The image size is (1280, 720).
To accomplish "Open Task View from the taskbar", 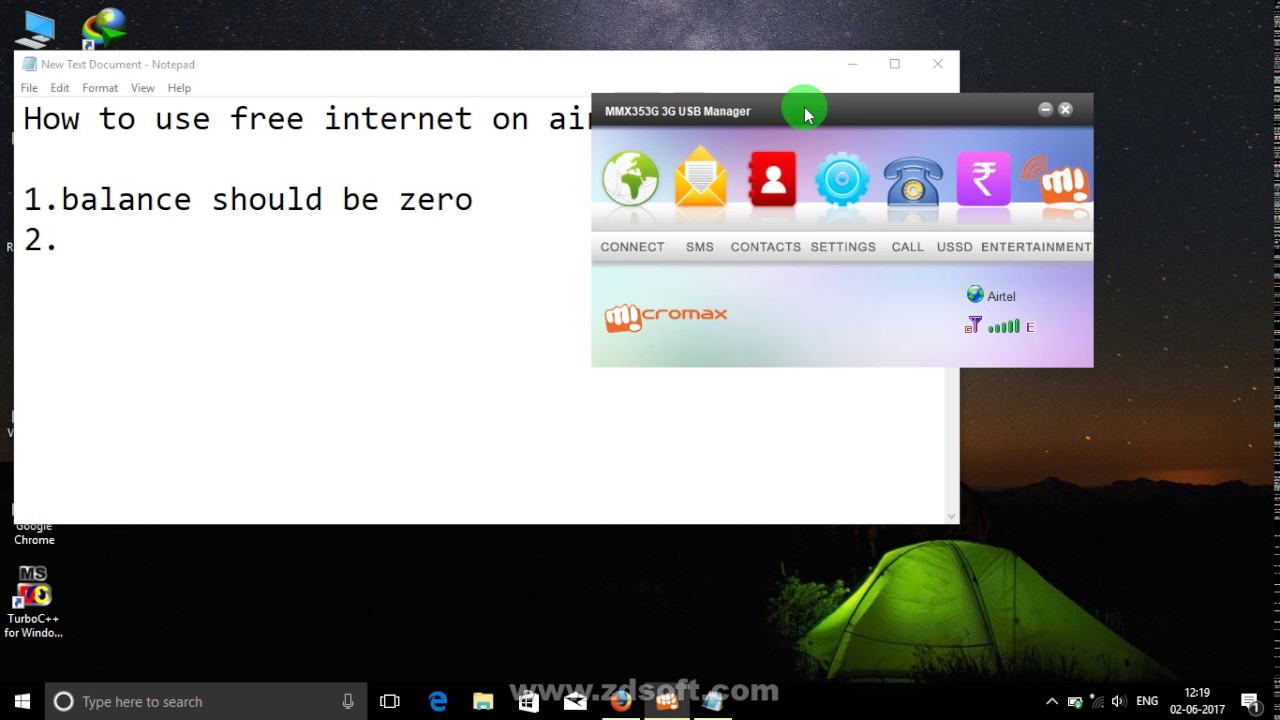I will pyautogui.click(x=390, y=701).
